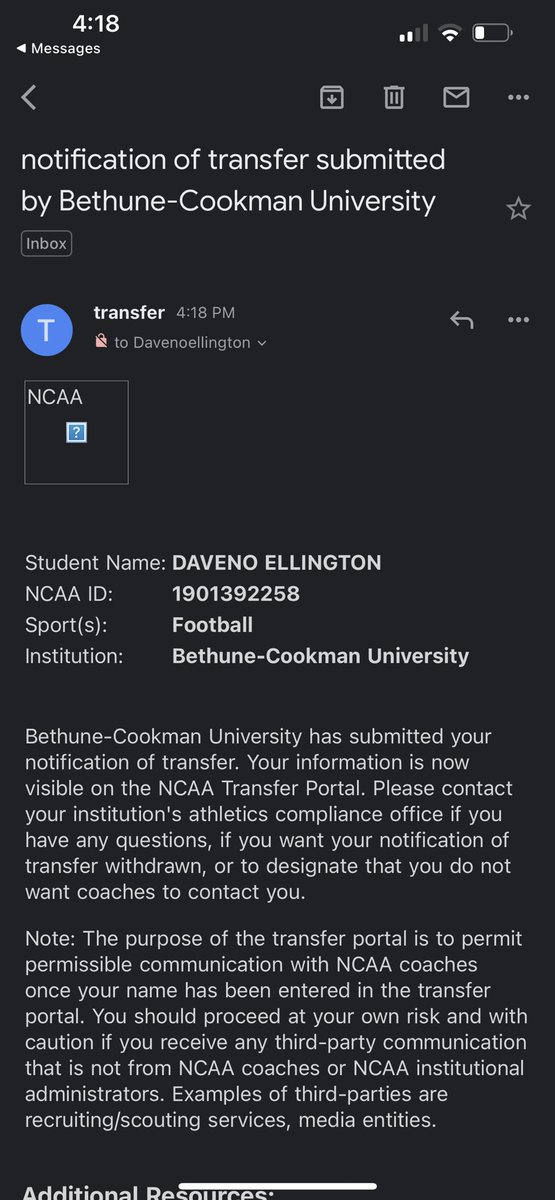Tap the home indicator bar at bottom
The width and height of the screenshot is (555, 1200).
[277, 1186]
